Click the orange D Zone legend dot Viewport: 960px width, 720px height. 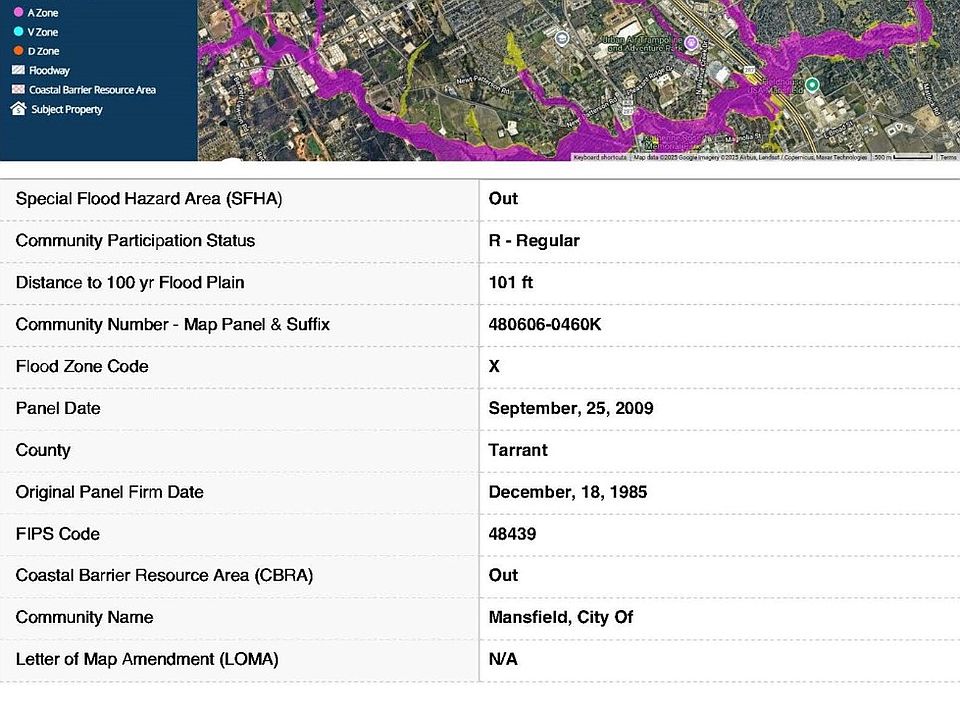[18, 51]
